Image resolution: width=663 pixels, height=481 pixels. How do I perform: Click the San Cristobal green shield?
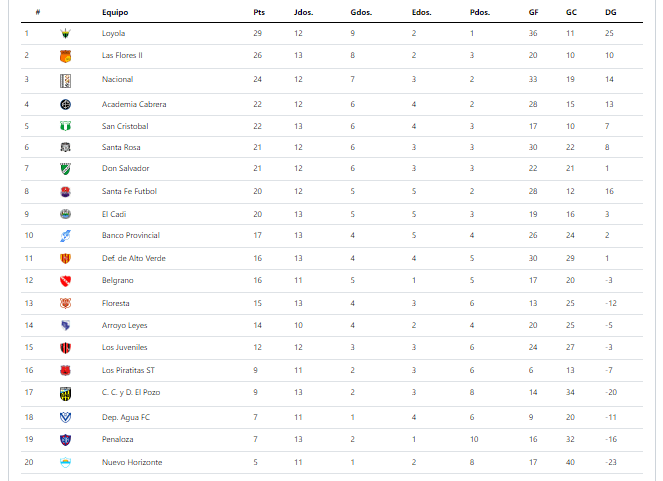coord(65,126)
